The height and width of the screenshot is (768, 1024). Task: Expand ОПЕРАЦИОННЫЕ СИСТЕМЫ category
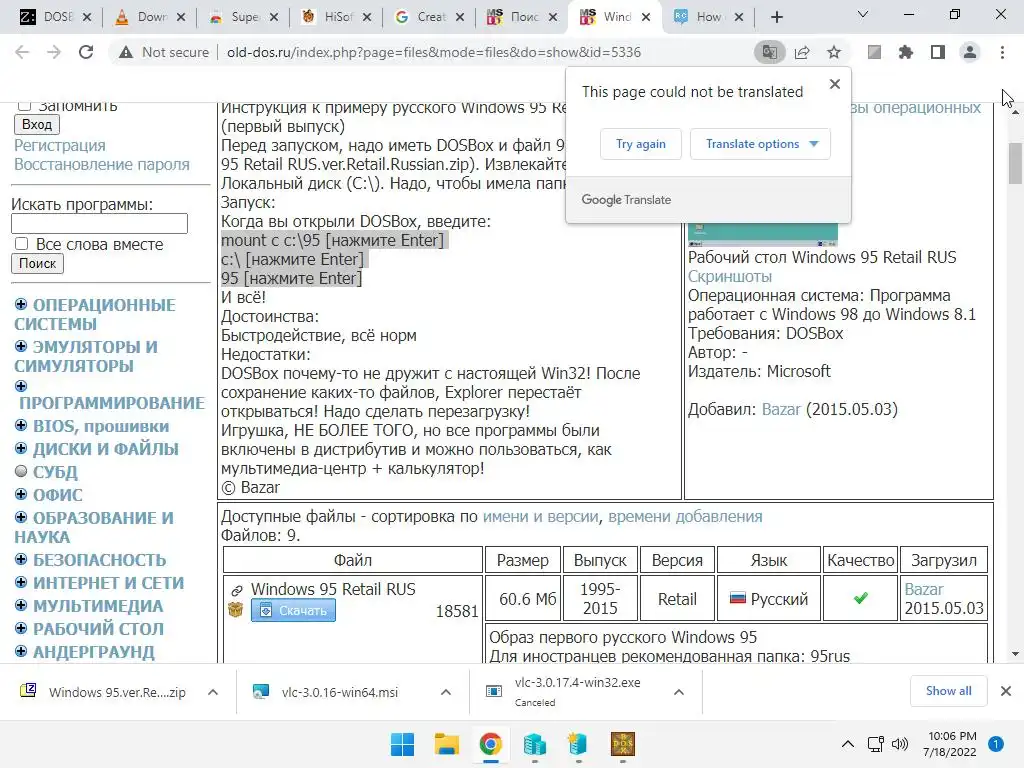pos(21,304)
